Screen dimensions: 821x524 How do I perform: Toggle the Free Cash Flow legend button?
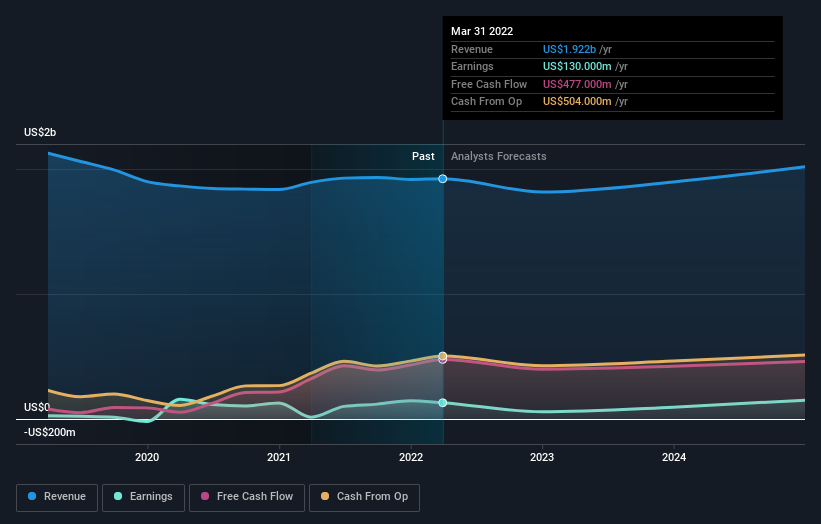point(247,497)
